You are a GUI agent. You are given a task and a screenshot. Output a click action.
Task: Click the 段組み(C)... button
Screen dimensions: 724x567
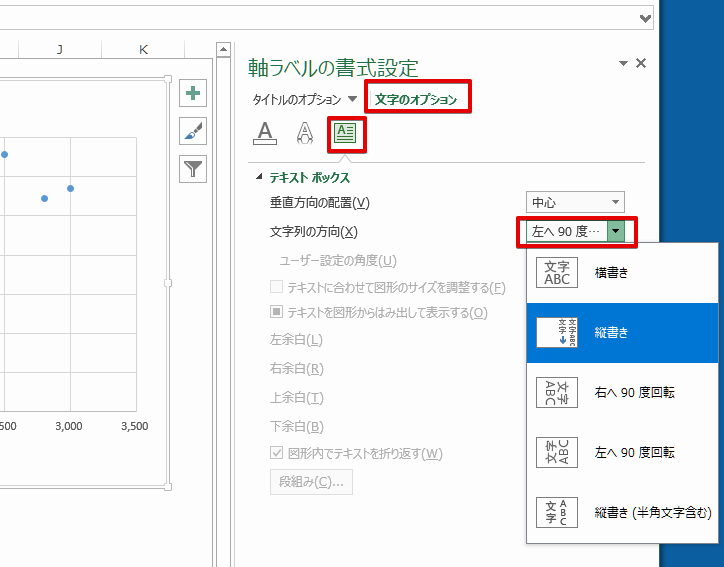311,482
